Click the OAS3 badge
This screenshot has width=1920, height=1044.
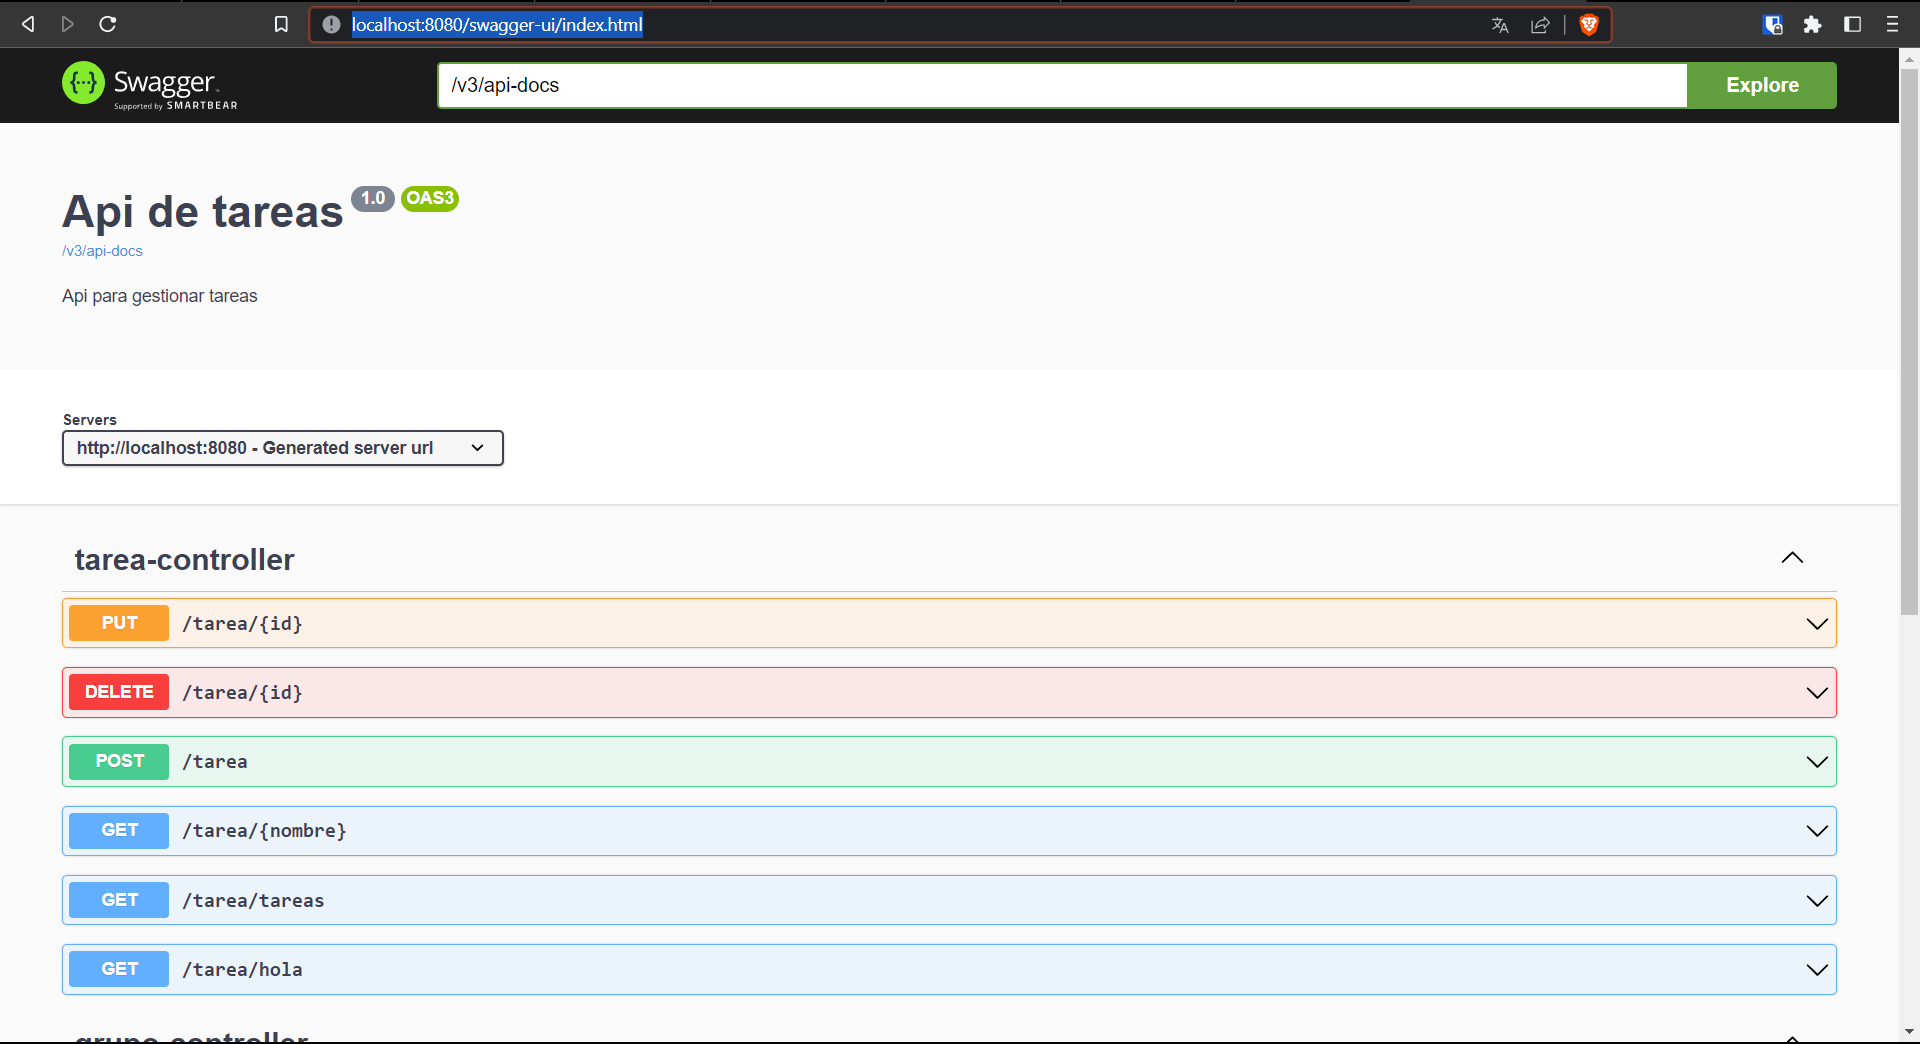pyautogui.click(x=430, y=198)
